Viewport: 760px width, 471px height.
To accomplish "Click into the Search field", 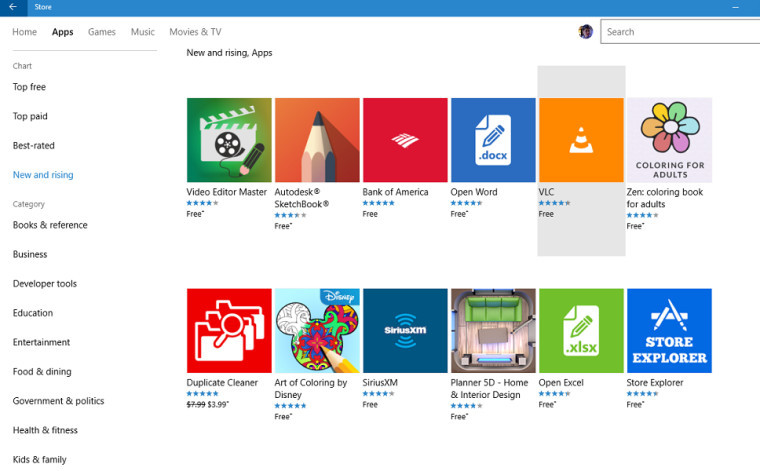I will pos(680,32).
